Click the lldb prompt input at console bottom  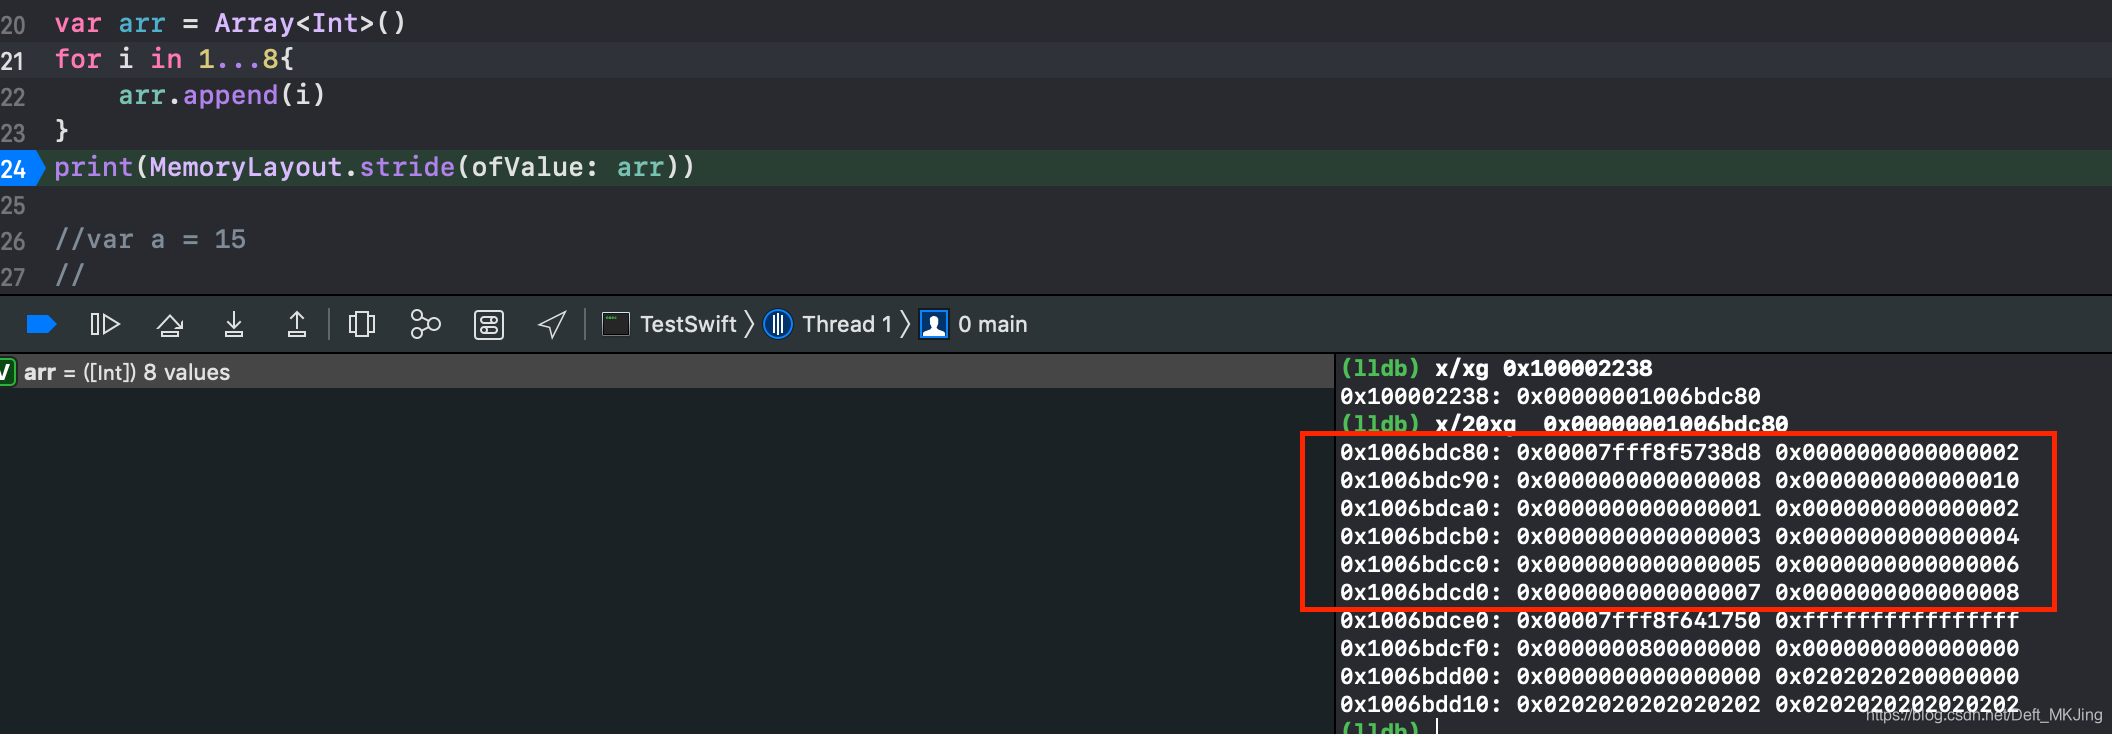coord(1438,726)
